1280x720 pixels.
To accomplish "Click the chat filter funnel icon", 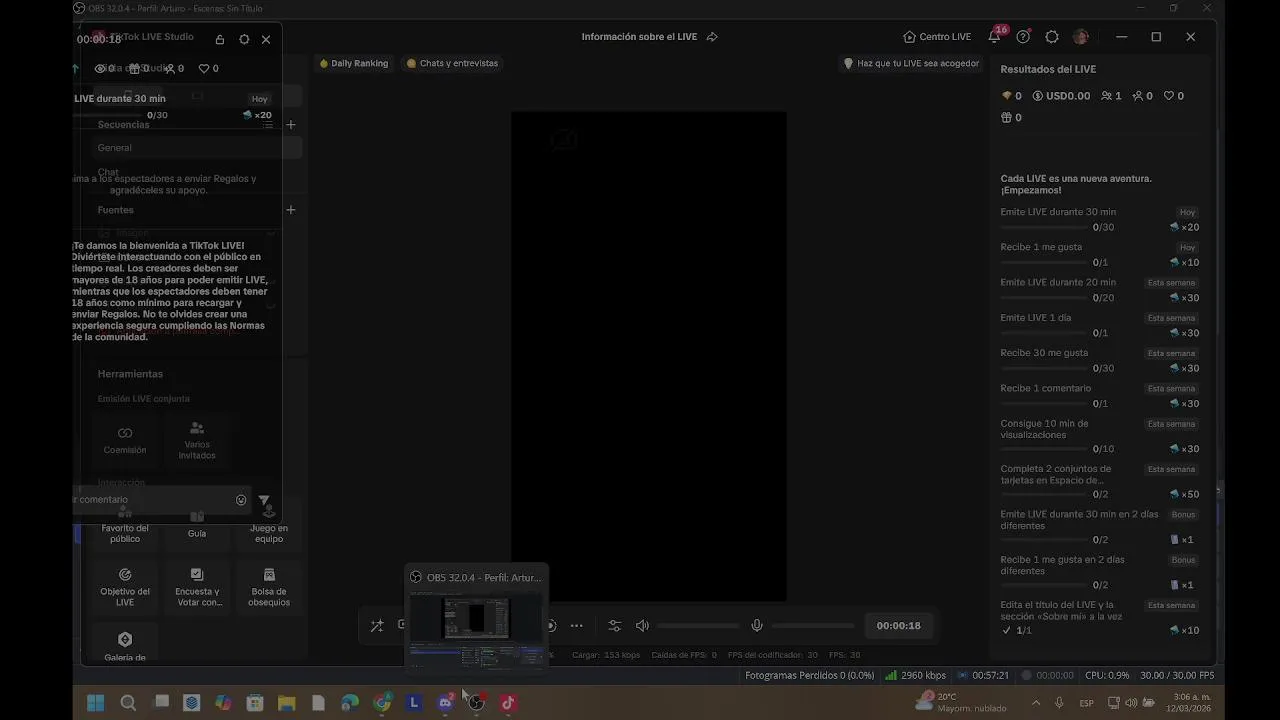I will click(x=264, y=500).
